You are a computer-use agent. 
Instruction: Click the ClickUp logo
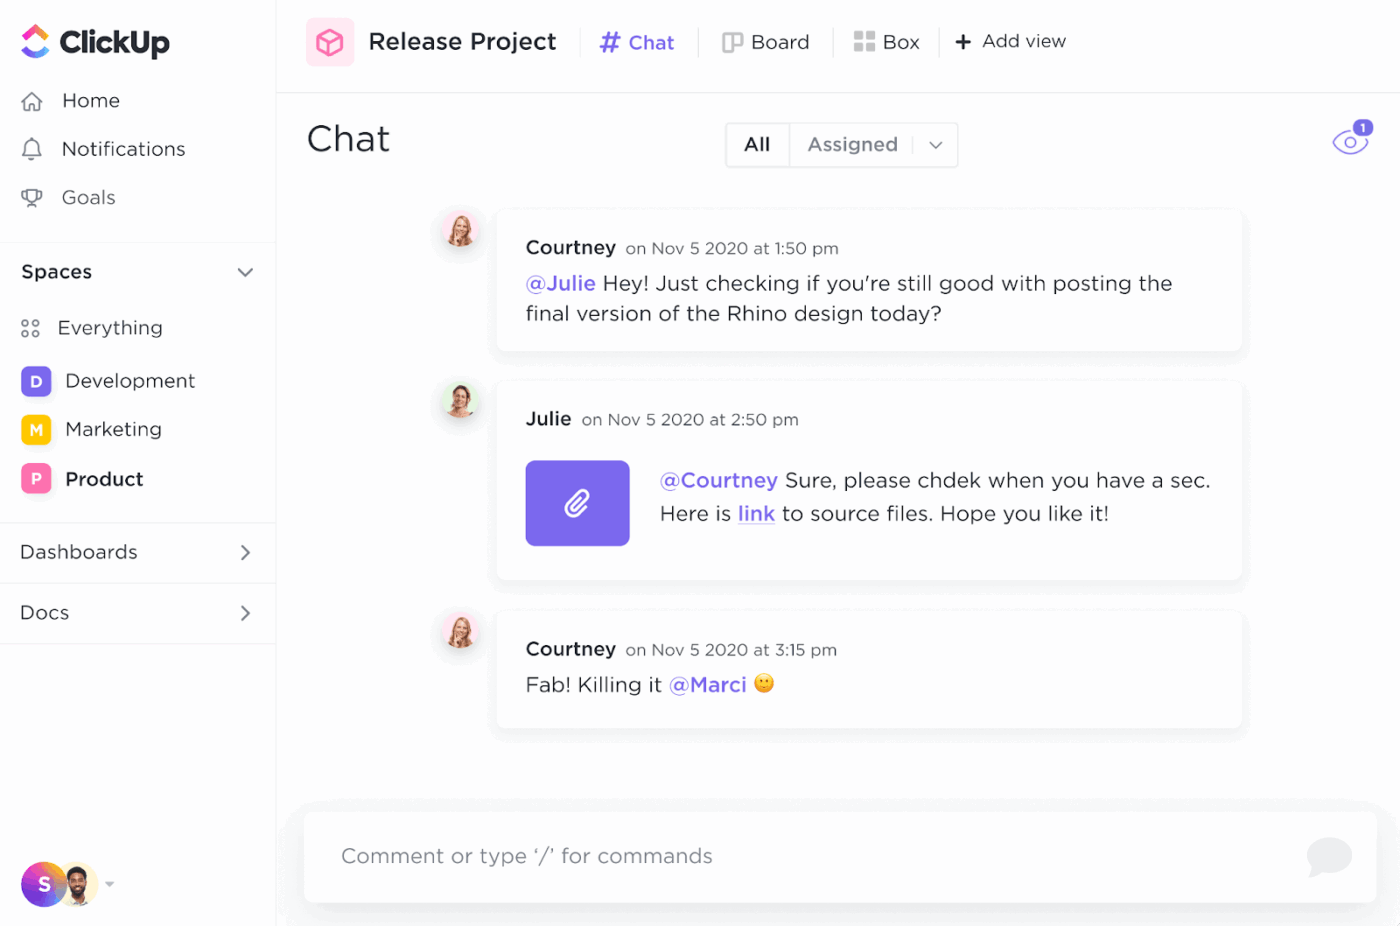tap(94, 42)
